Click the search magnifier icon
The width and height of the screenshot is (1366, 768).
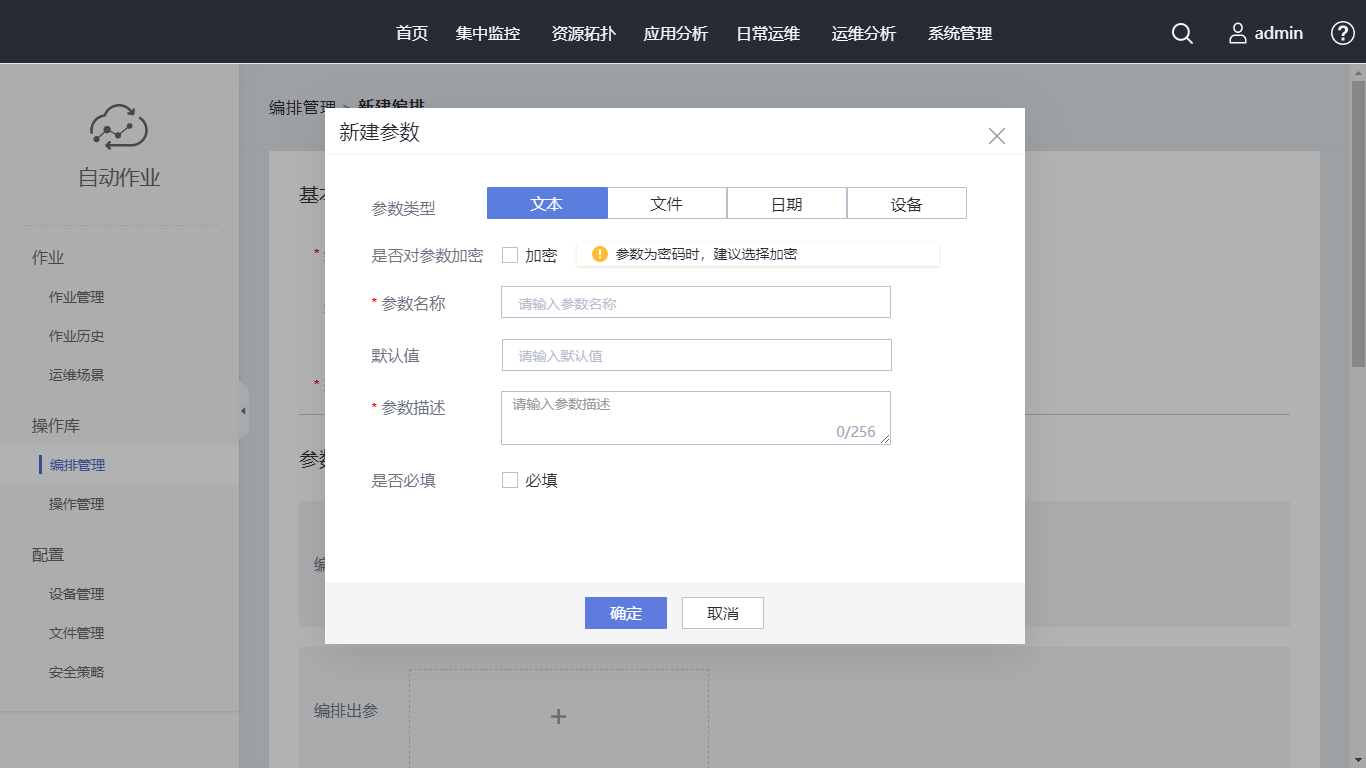[x=1182, y=33]
